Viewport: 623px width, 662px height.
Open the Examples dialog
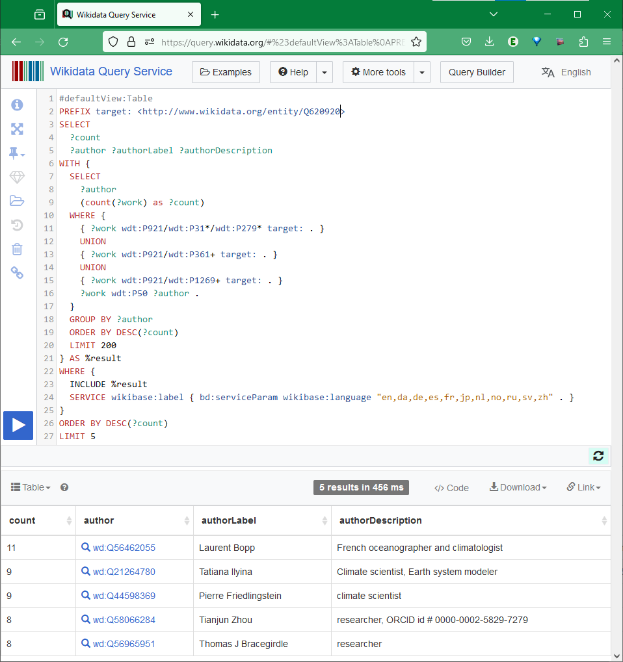[226, 72]
